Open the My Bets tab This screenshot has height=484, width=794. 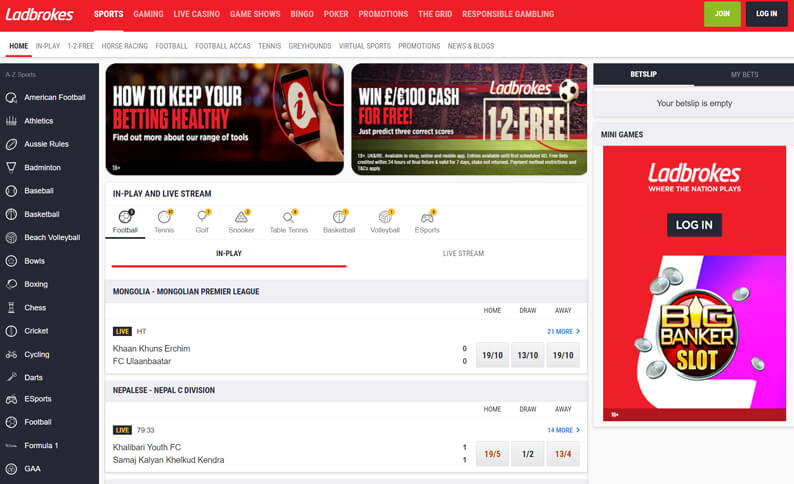tap(744, 75)
